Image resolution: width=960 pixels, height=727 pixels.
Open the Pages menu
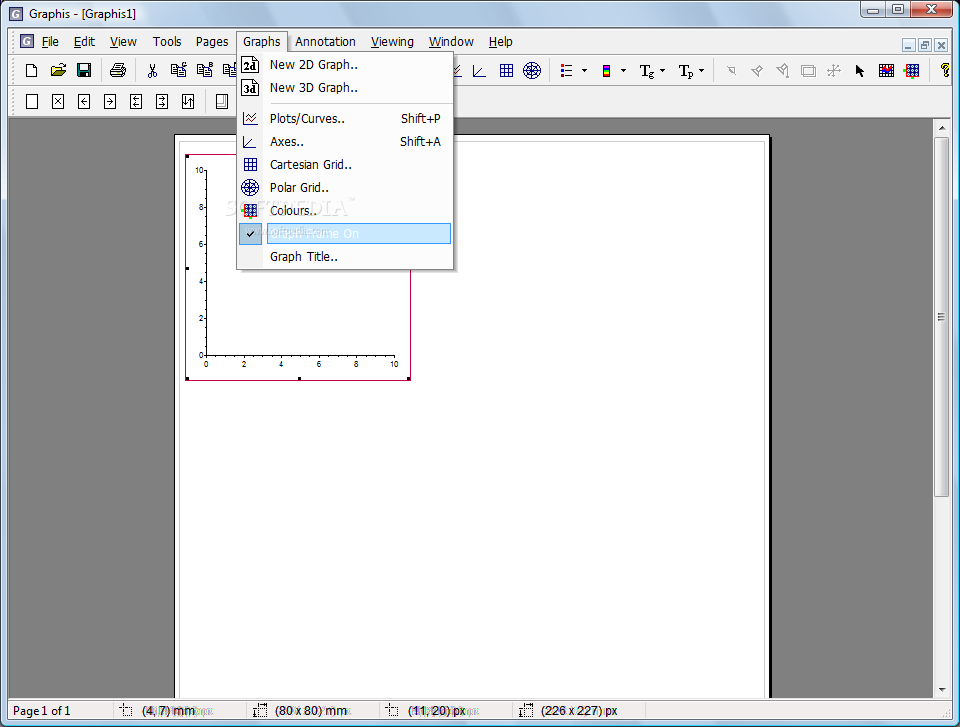[x=212, y=42]
